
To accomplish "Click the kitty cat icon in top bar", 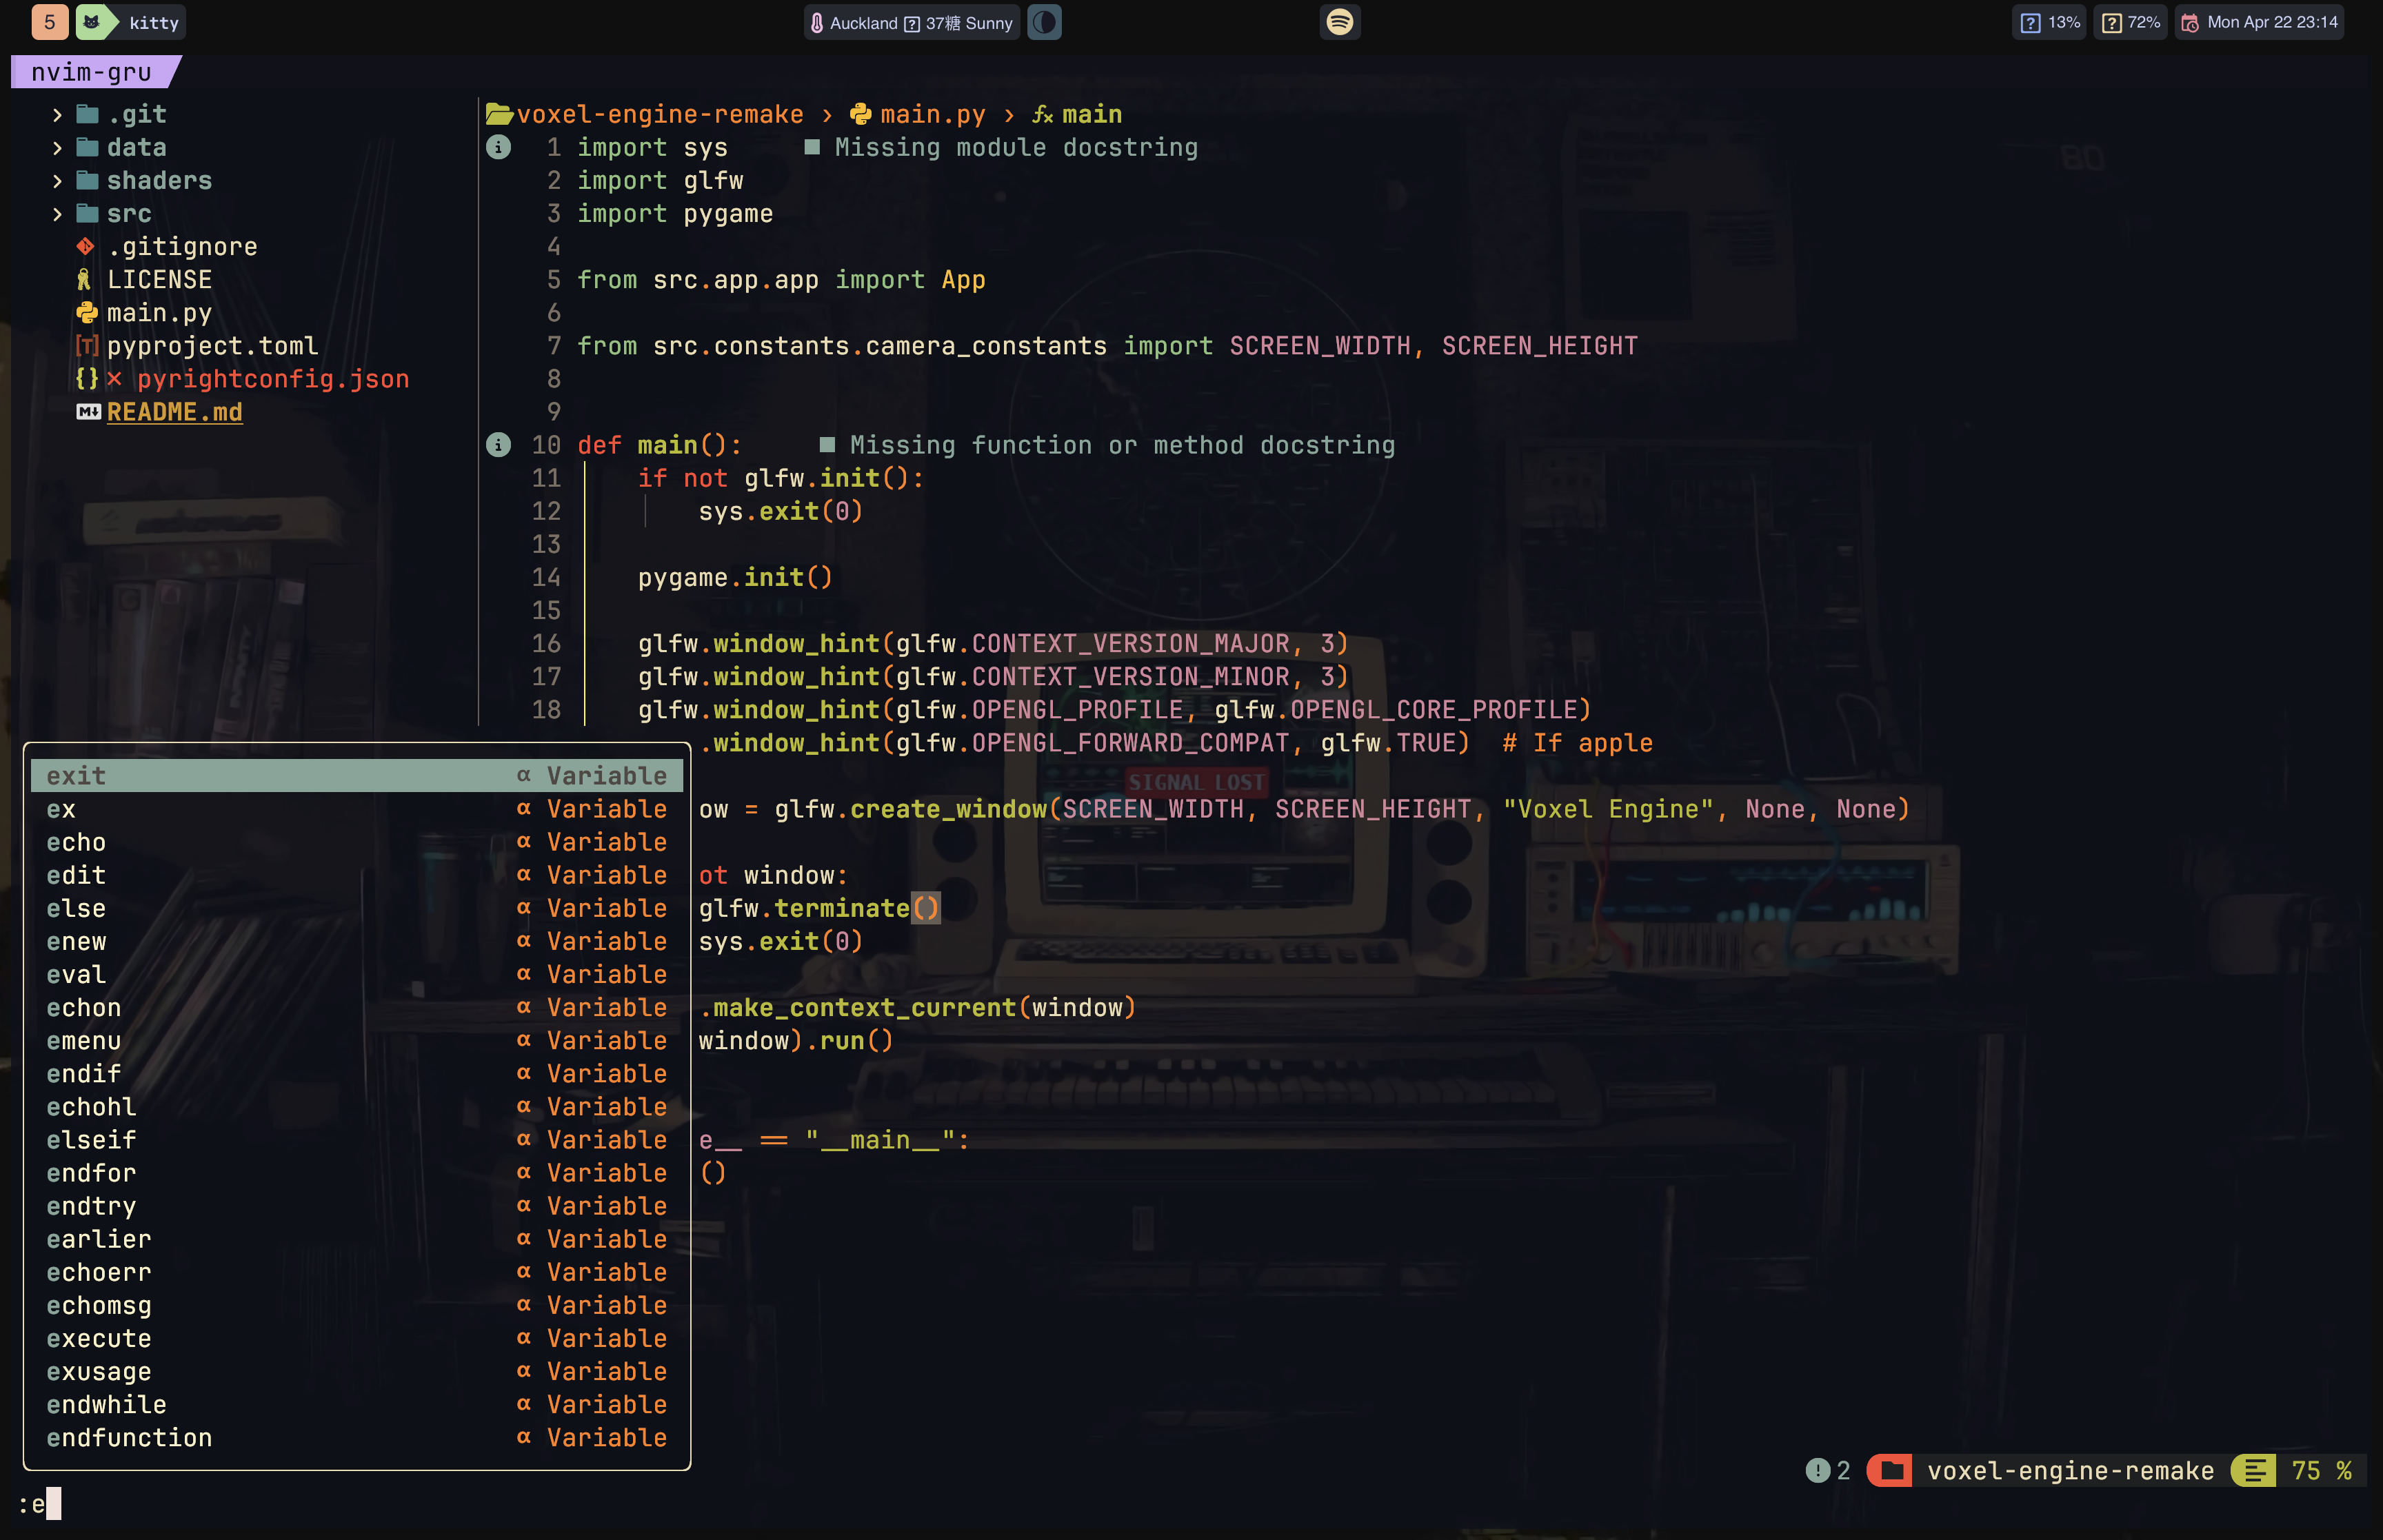I will pos(91,22).
